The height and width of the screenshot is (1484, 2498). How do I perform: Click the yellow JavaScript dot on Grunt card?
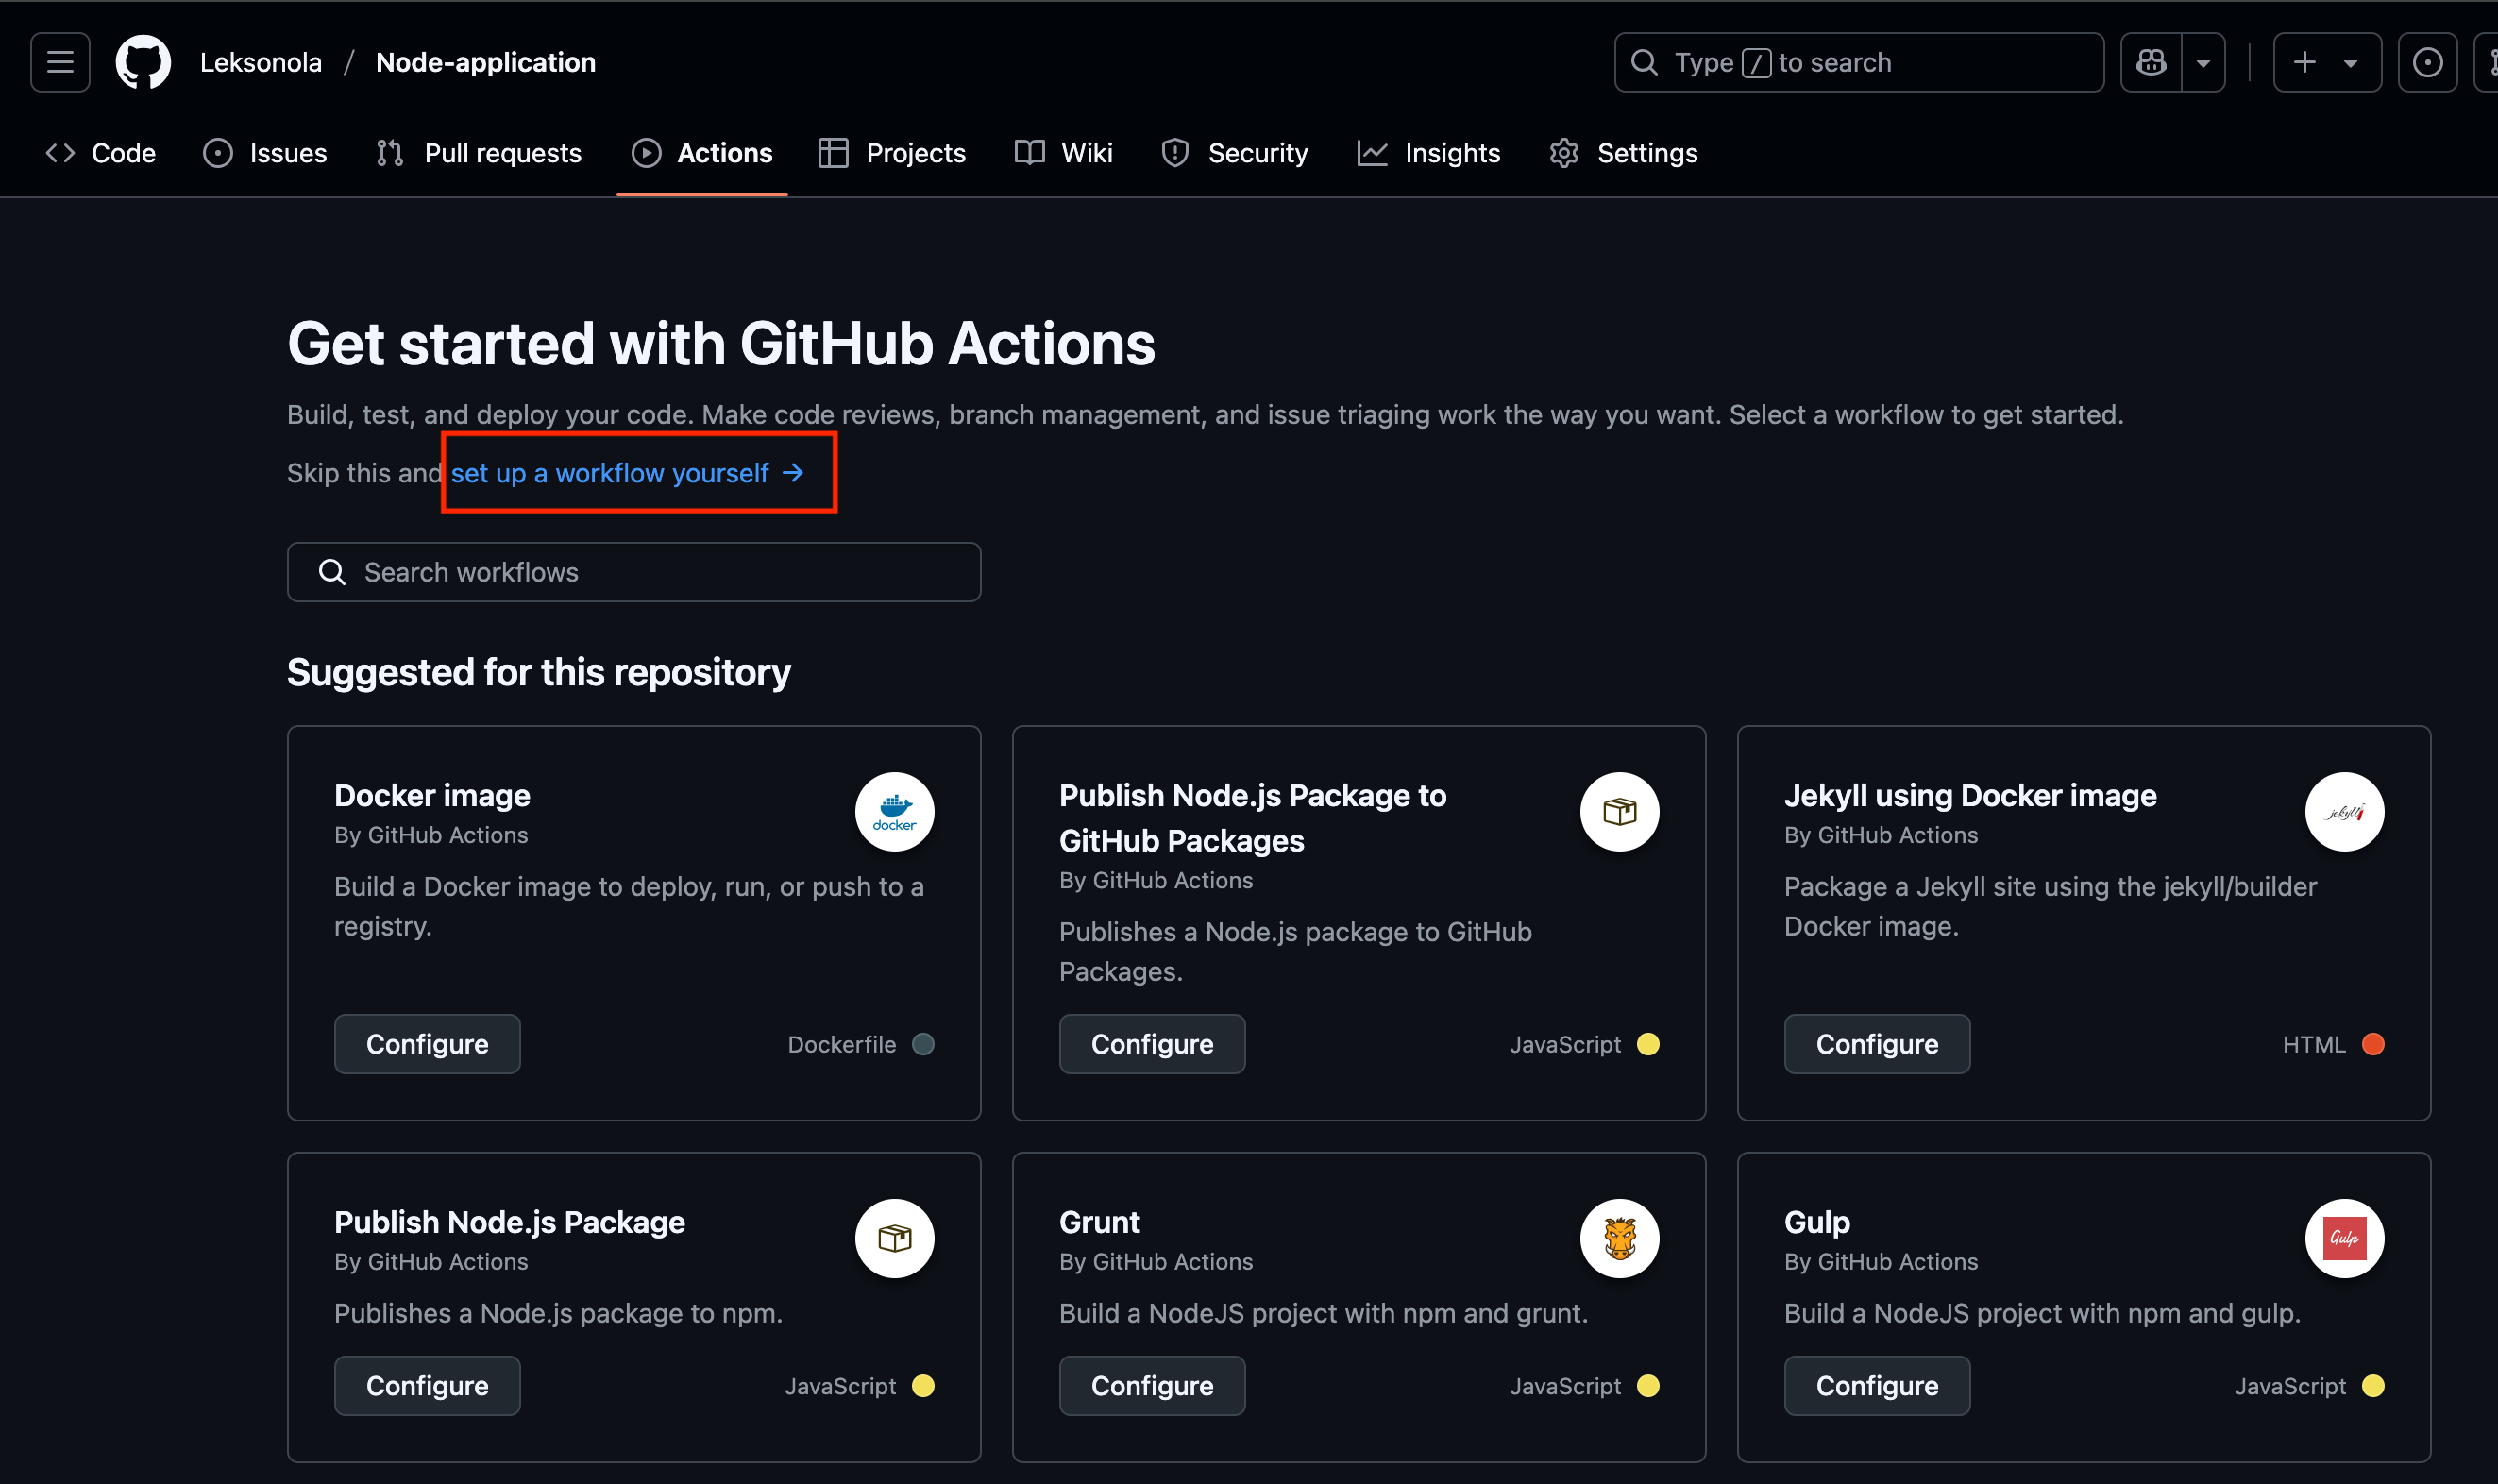1648,1386
